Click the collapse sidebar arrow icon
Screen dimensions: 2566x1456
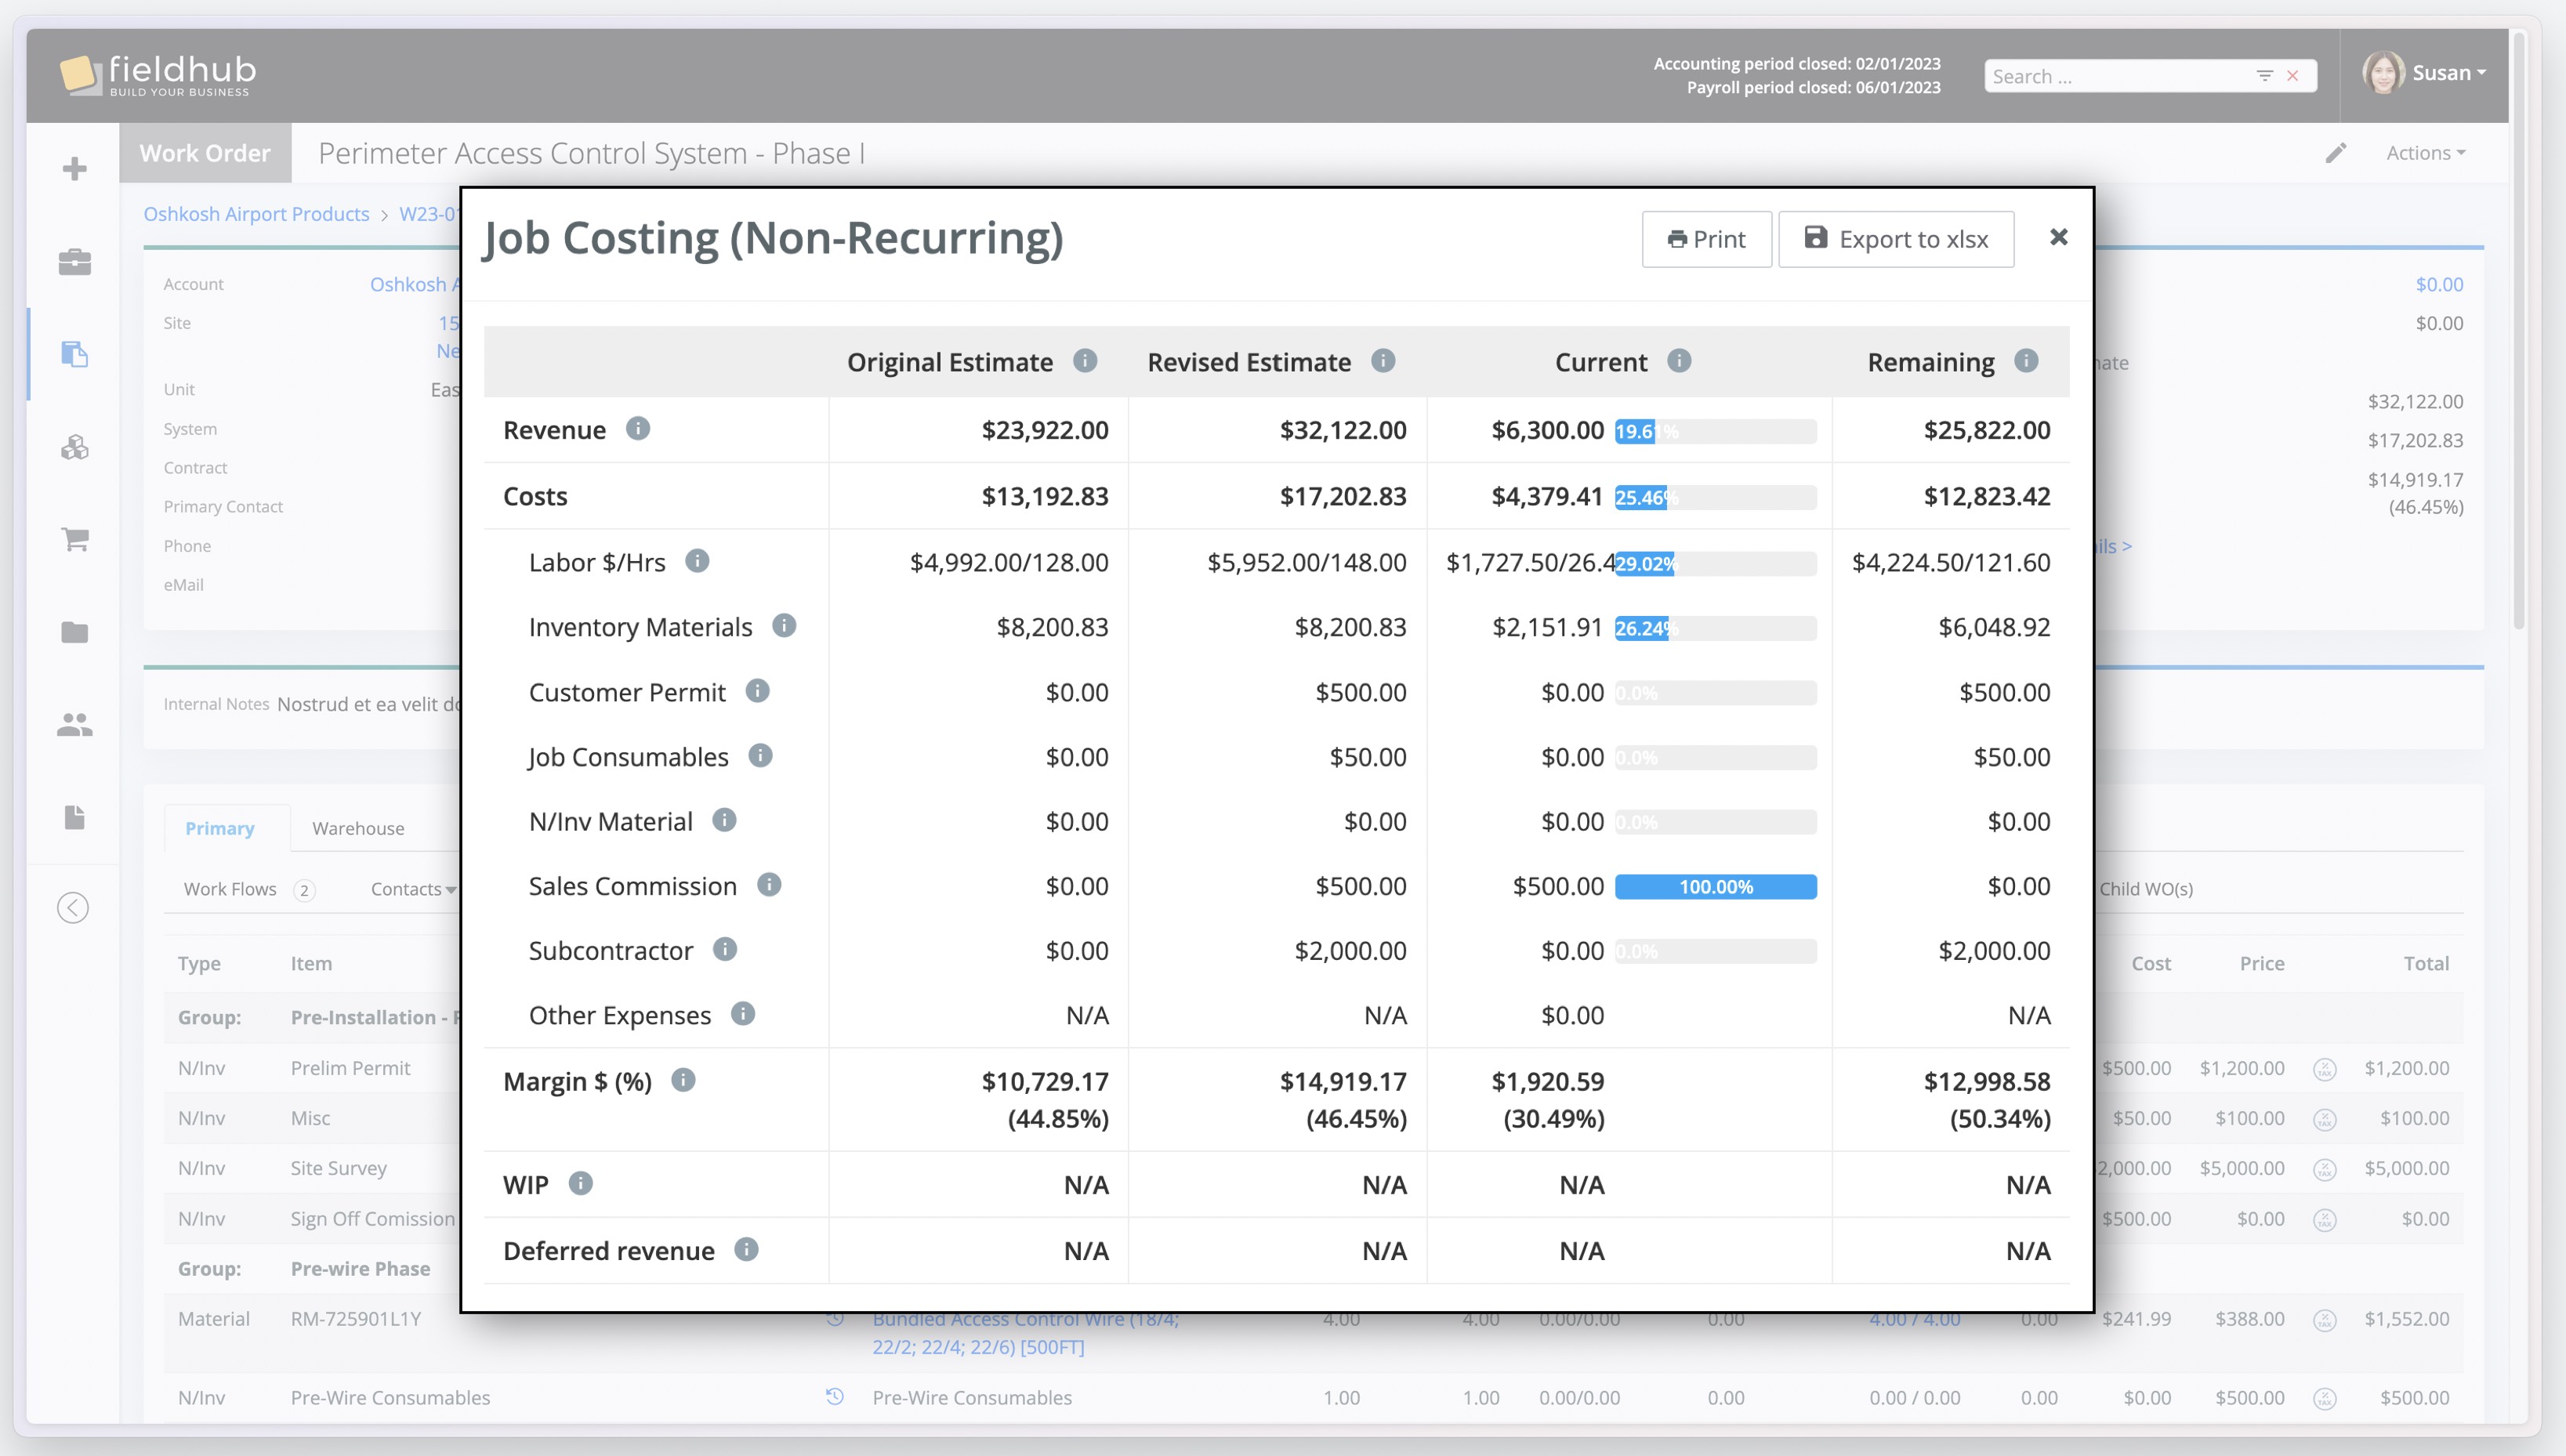coord(73,907)
